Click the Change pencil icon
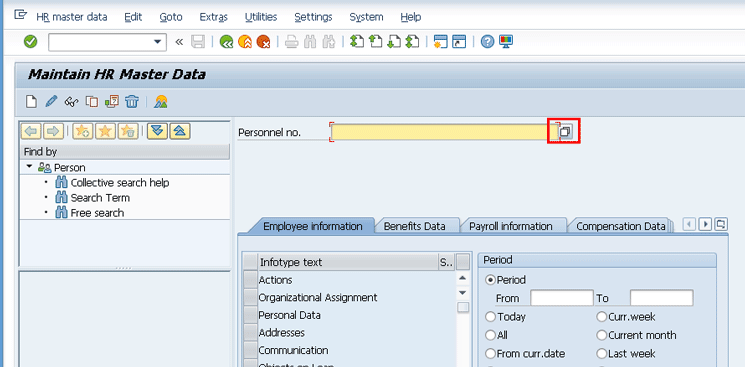Screen dimensions: 745x367 tap(51, 101)
